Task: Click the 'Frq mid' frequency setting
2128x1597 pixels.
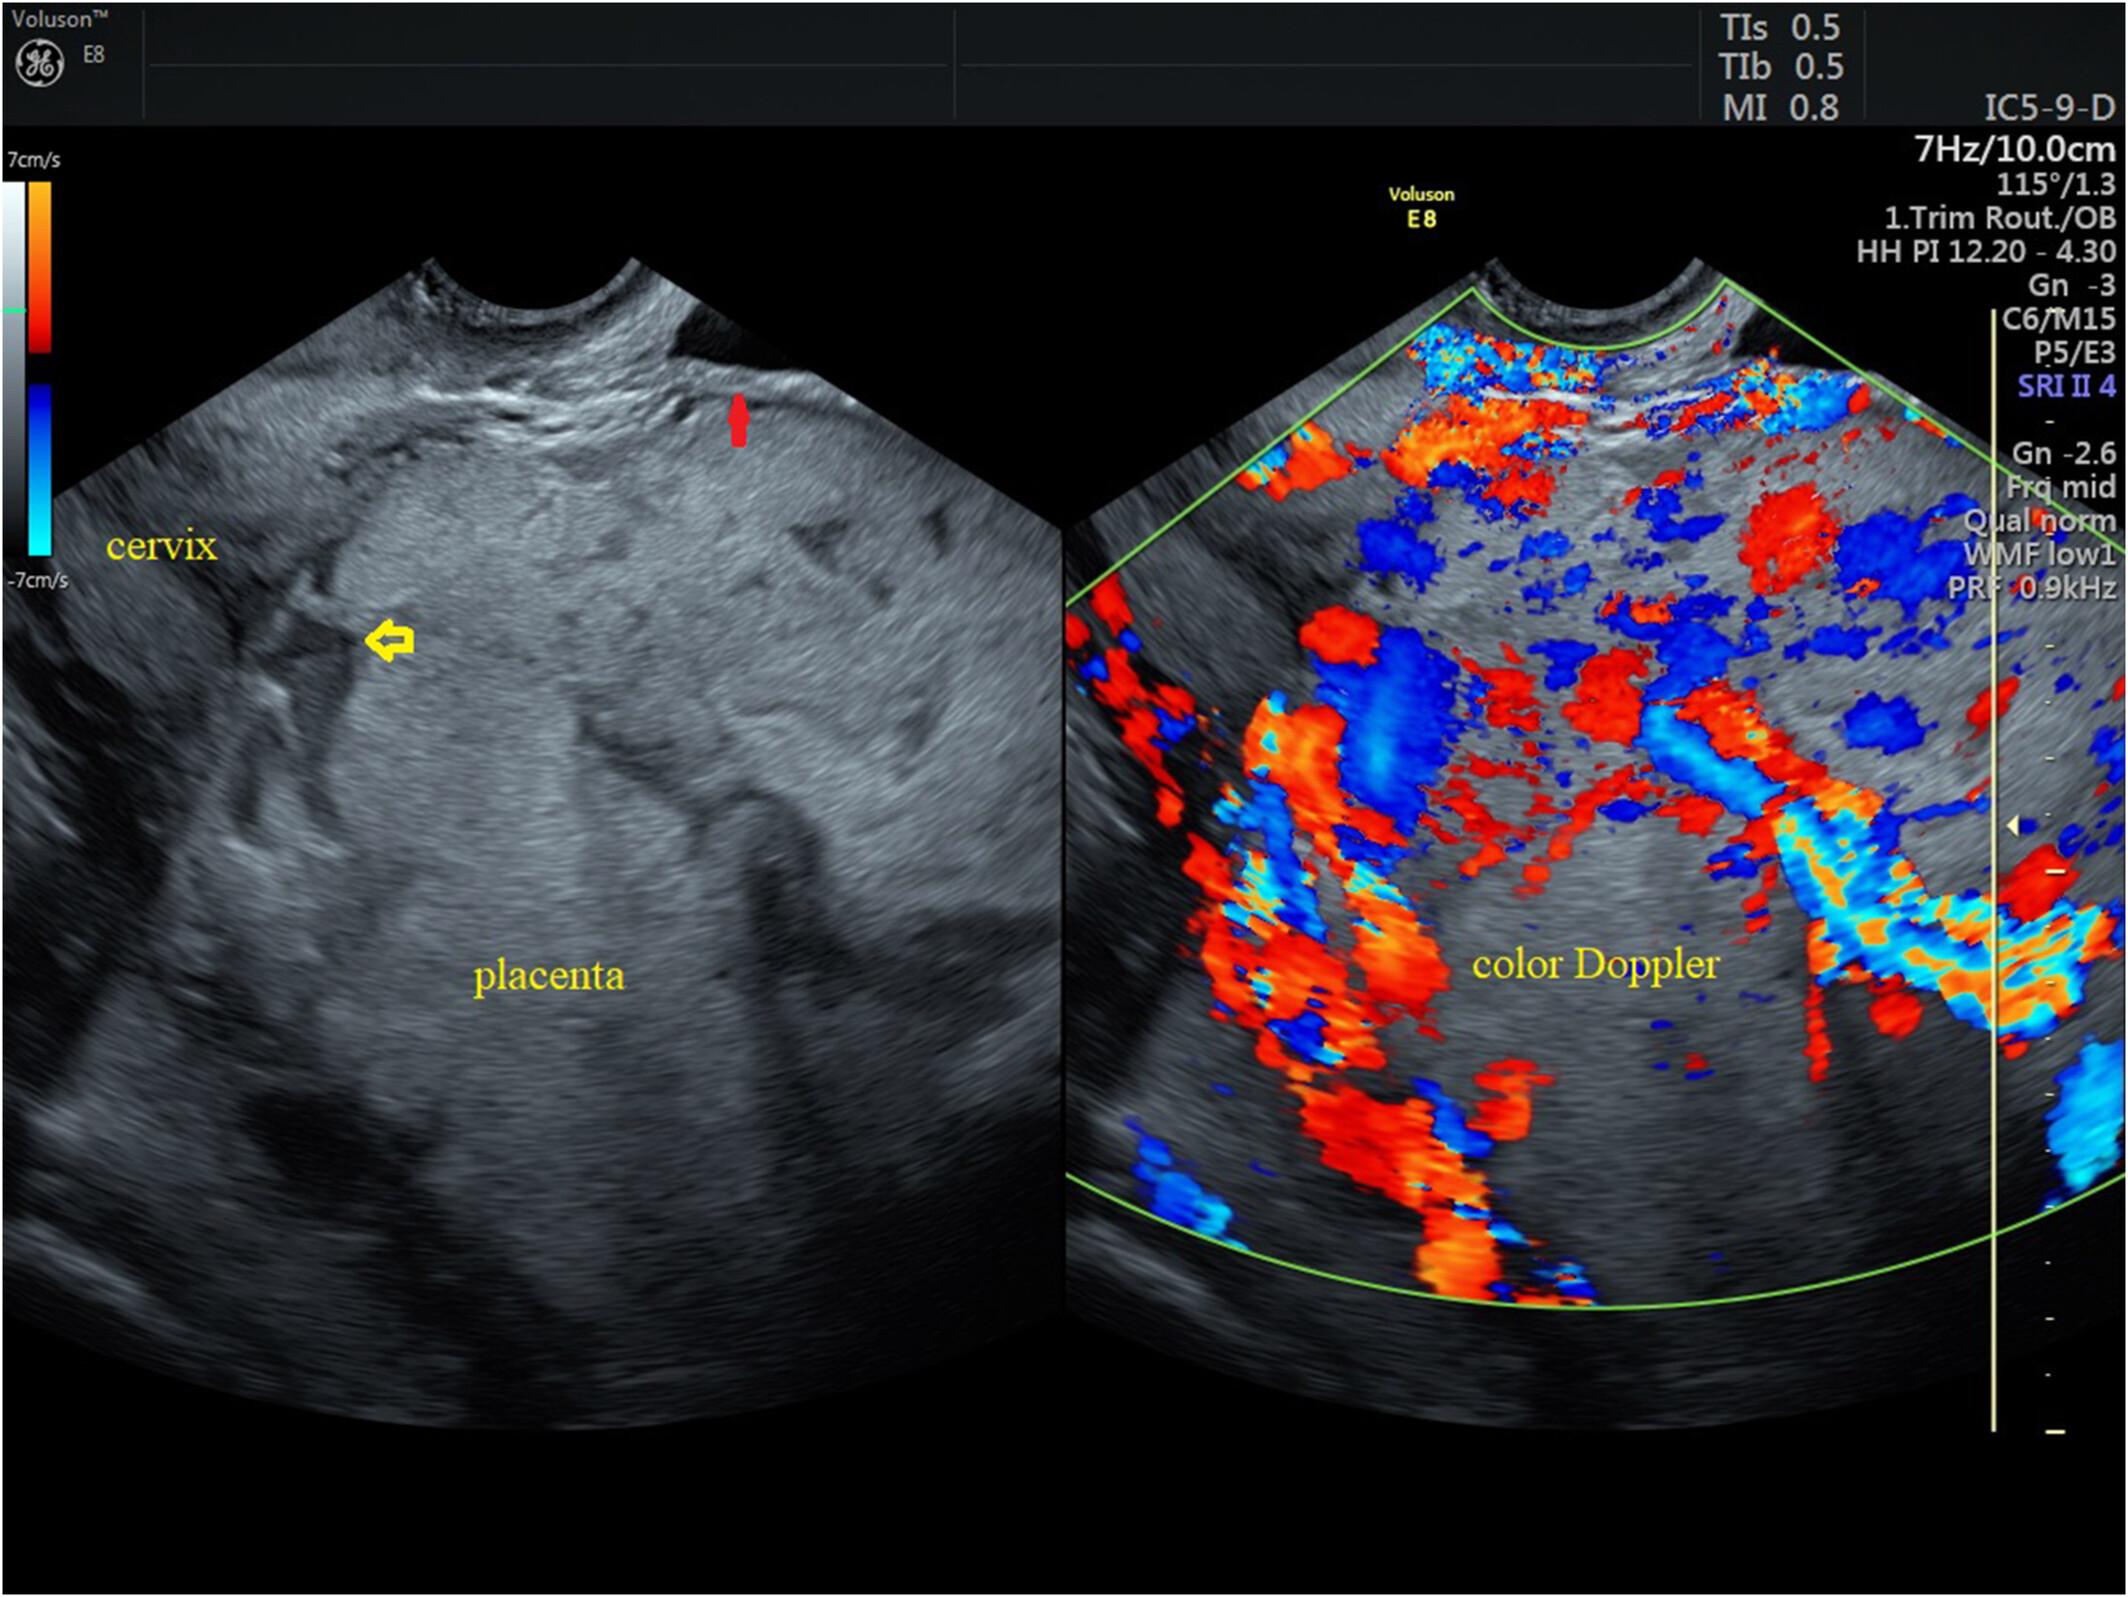Action: pos(2061,487)
